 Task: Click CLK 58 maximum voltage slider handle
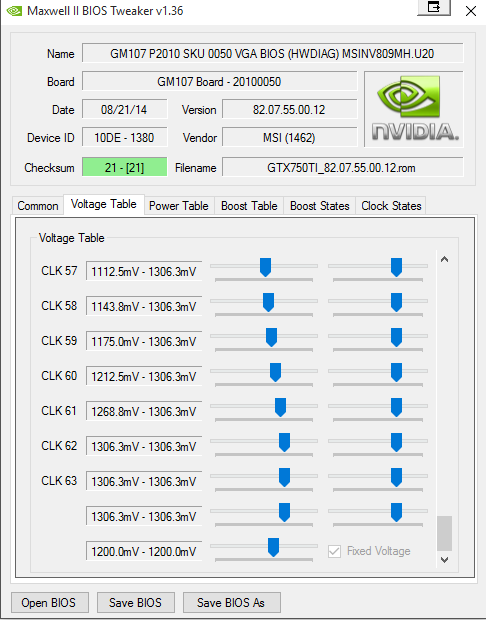[x=396, y=302]
